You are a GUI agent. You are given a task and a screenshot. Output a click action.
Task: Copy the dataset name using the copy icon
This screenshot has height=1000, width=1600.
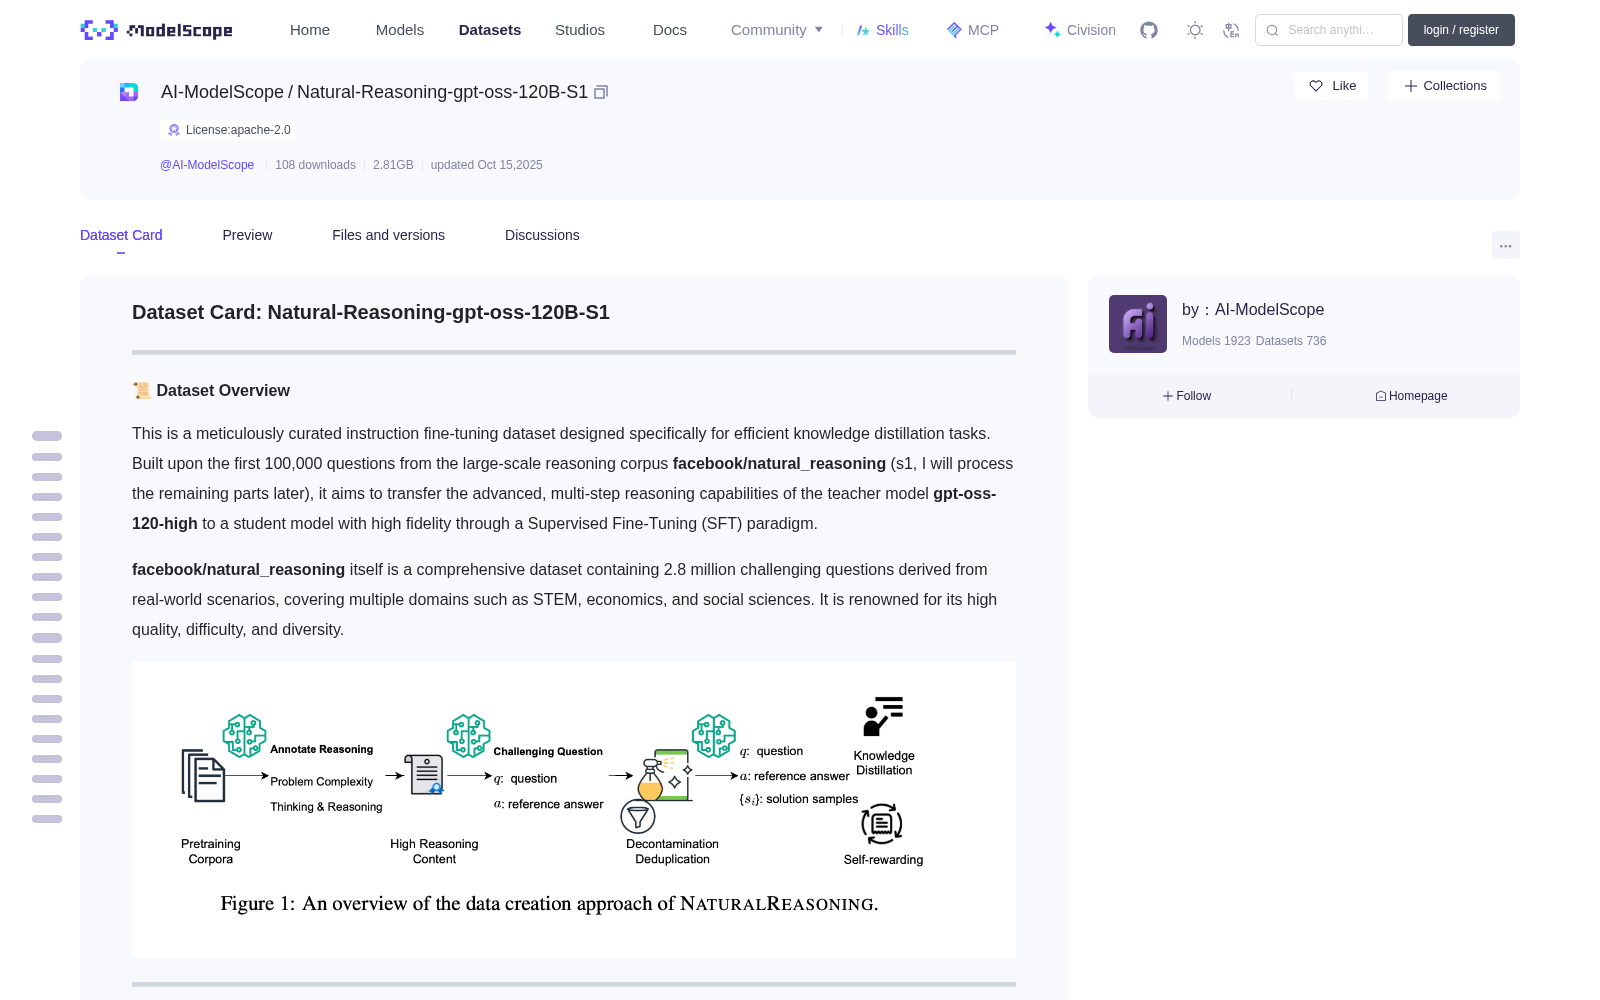[601, 92]
